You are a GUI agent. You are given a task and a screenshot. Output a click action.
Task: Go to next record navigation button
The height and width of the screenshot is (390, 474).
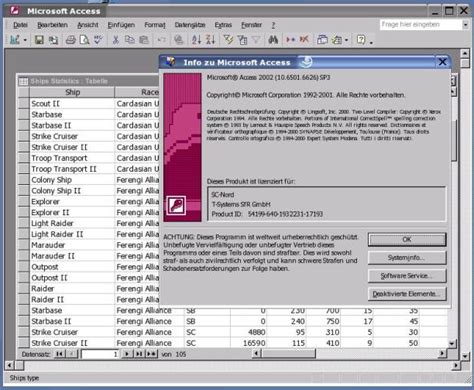pyautogui.click(x=127, y=354)
